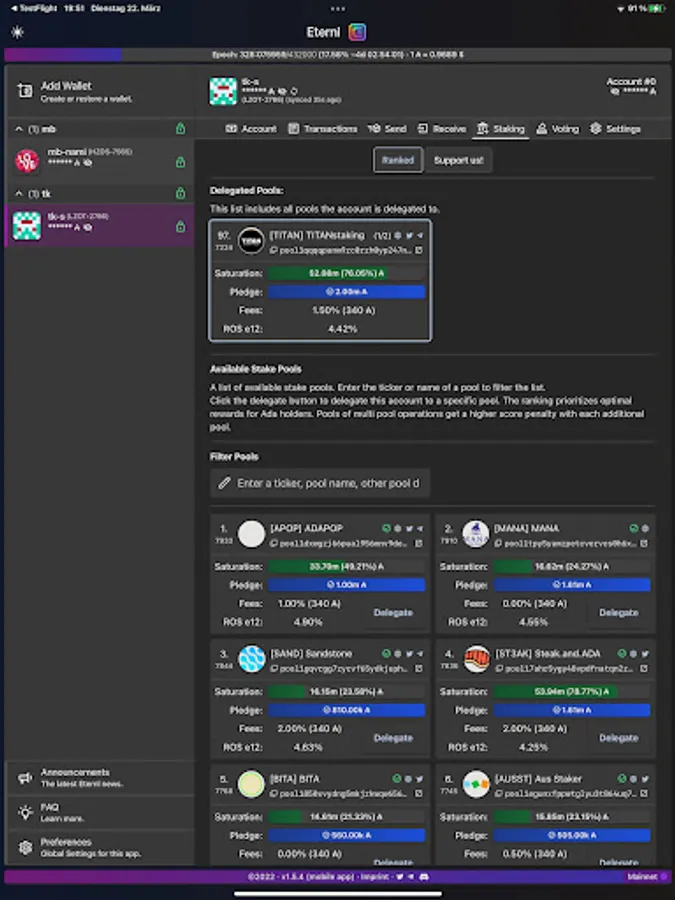Open footer Discord icon
The height and width of the screenshot is (900, 675).
click(424, 877)
